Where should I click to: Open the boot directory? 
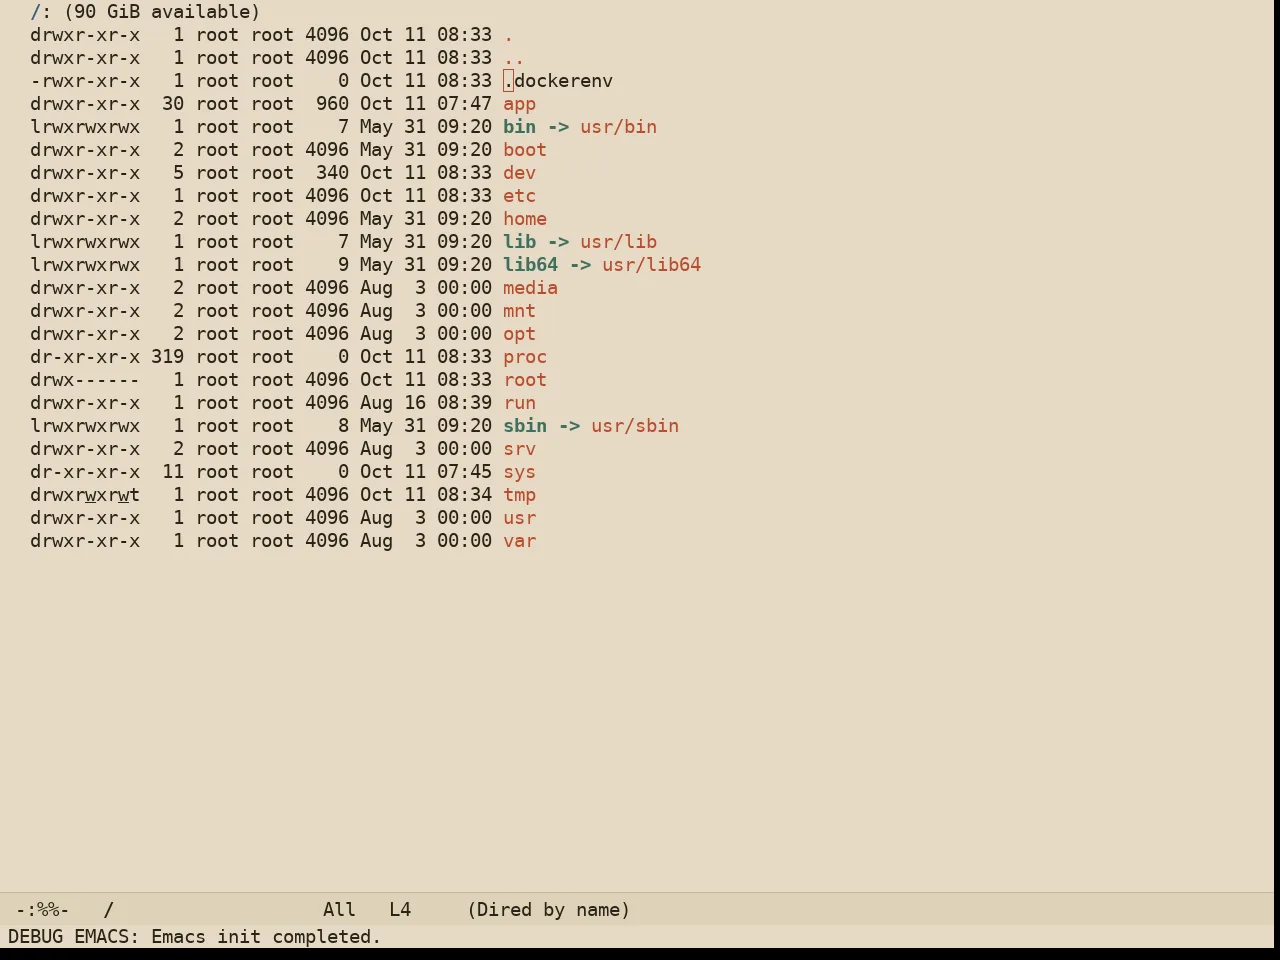(x=525, y=150)
